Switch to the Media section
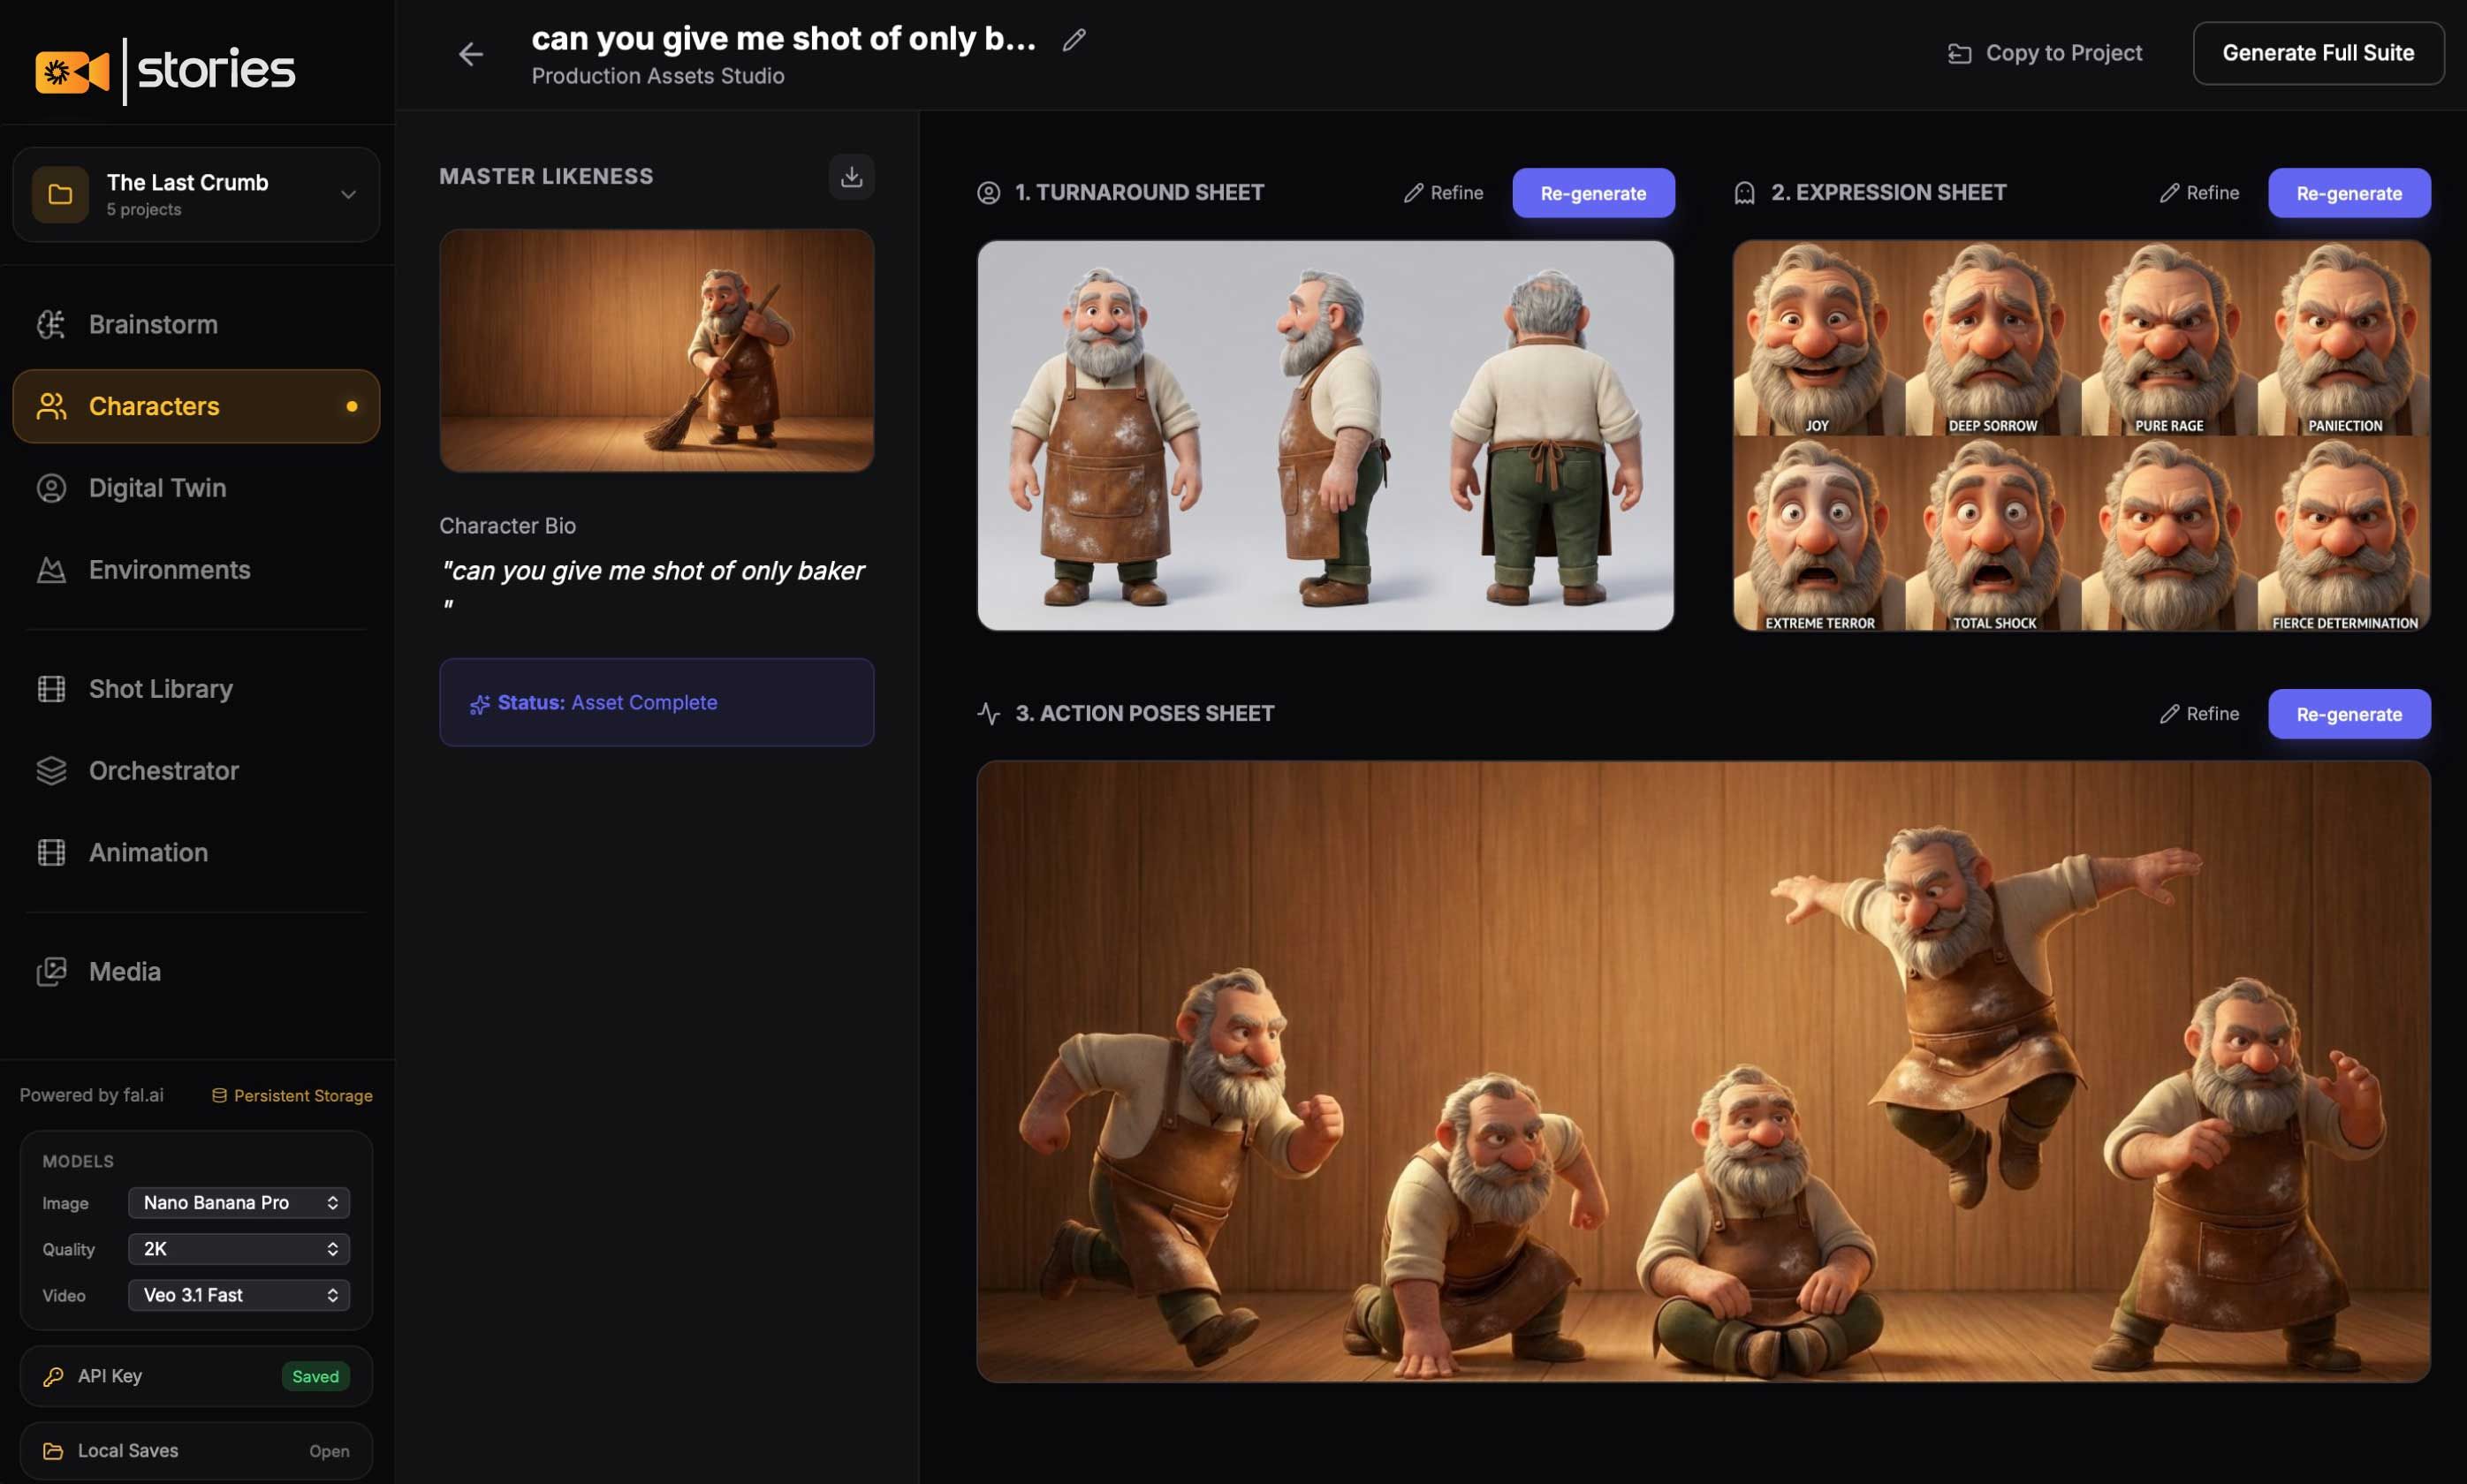Image resolution: width=2467 pixels, height=1484 pixels. coord(125,971)
